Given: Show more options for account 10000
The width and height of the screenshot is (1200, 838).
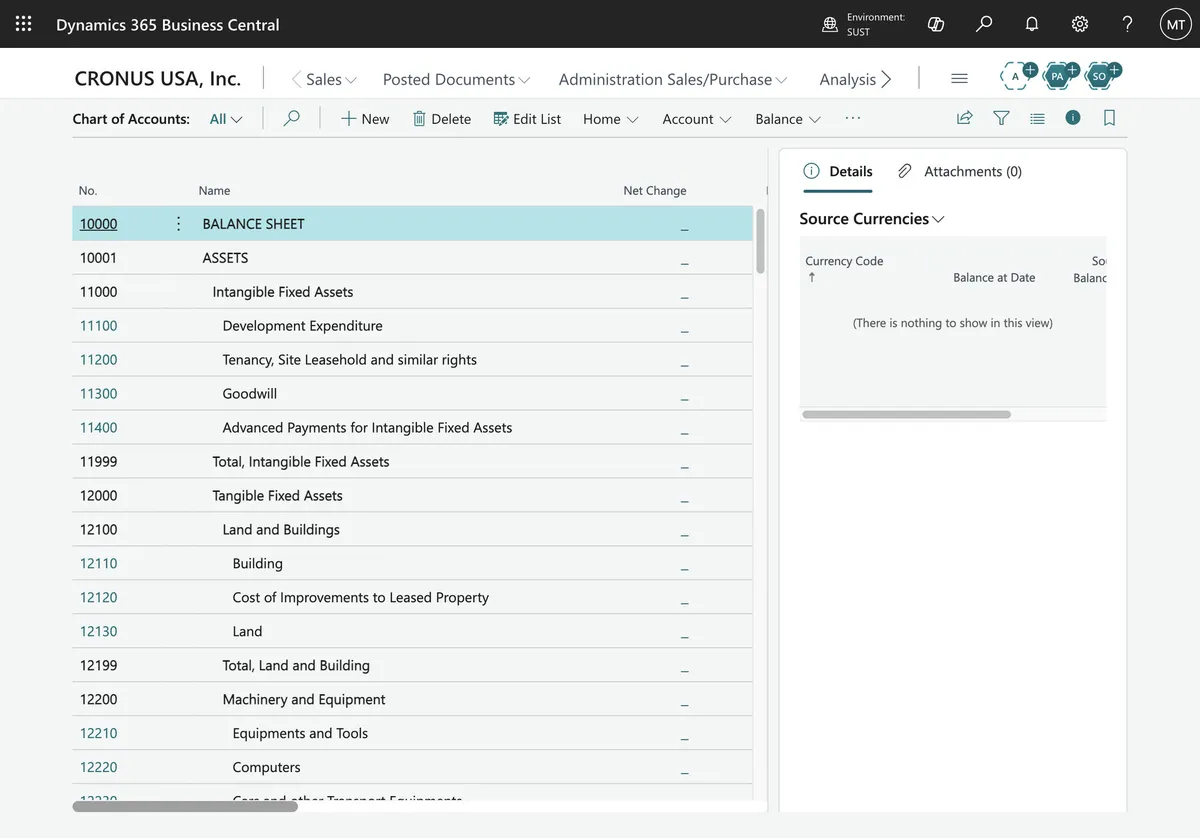Looking at the screenshot, I should coord(179,224).
